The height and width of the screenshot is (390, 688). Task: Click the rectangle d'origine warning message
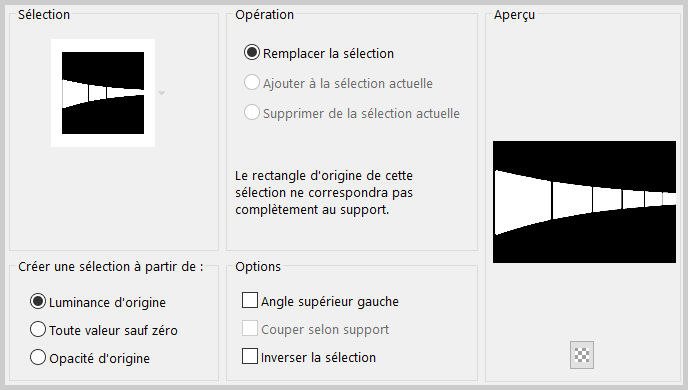pyautogui.click(x=324, y=193)
